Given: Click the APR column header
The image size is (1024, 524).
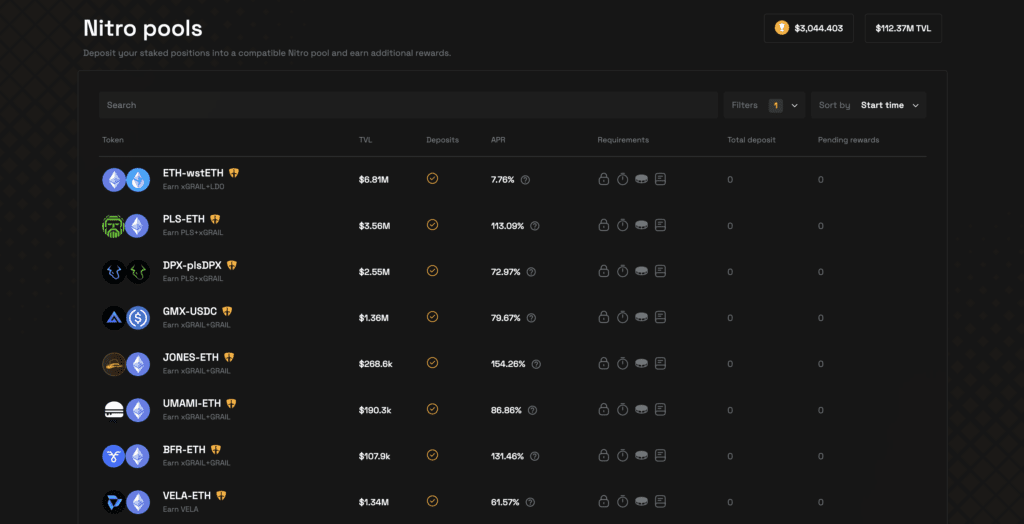Looking at the screenshot, I should 498,140.
